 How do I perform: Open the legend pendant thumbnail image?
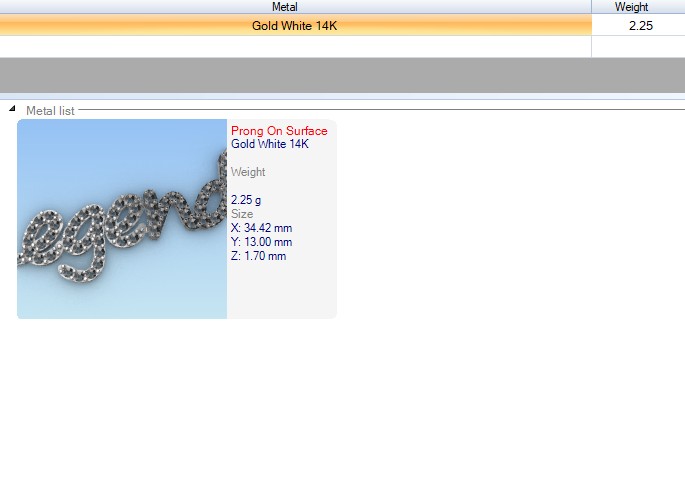tap(122, 219)
